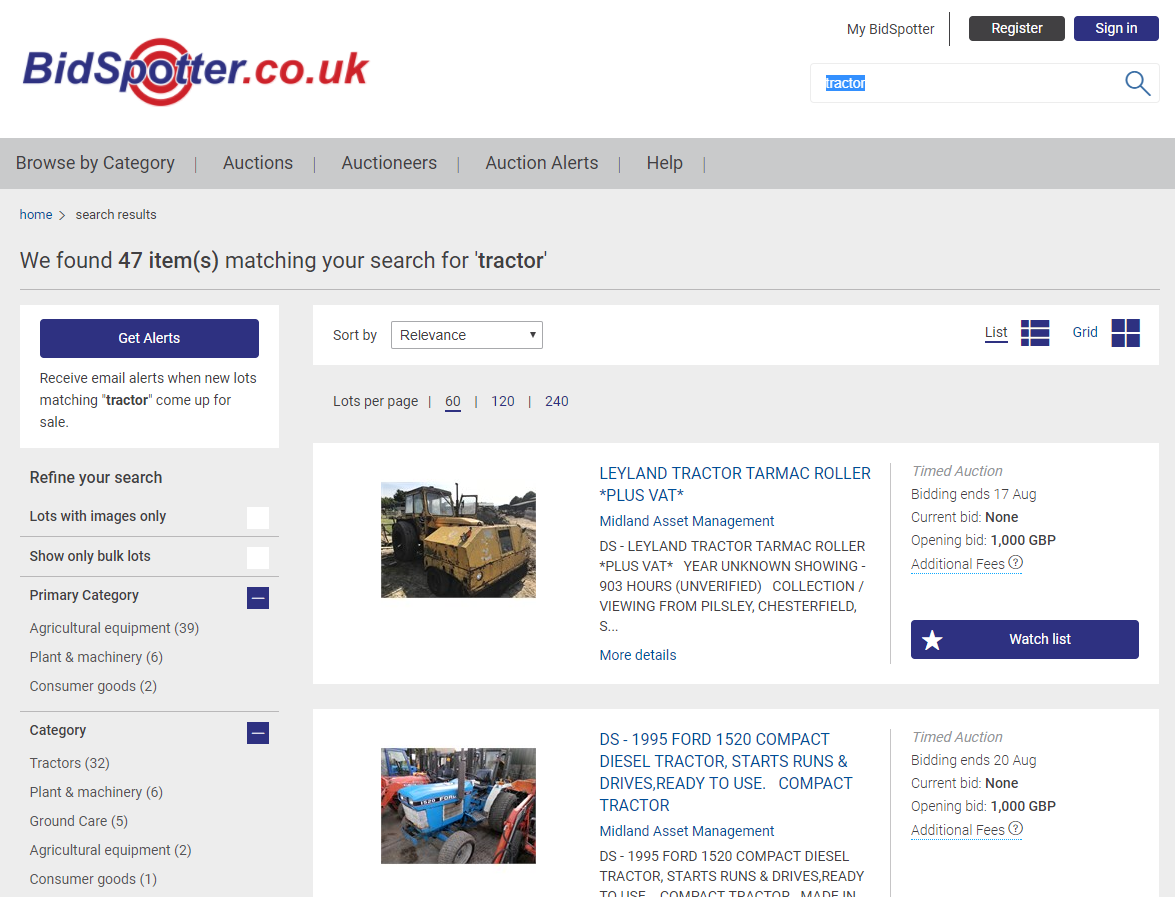Filter by Tractors (32) category
This screenshot has width=1175, height=897.
pos(69,763)
